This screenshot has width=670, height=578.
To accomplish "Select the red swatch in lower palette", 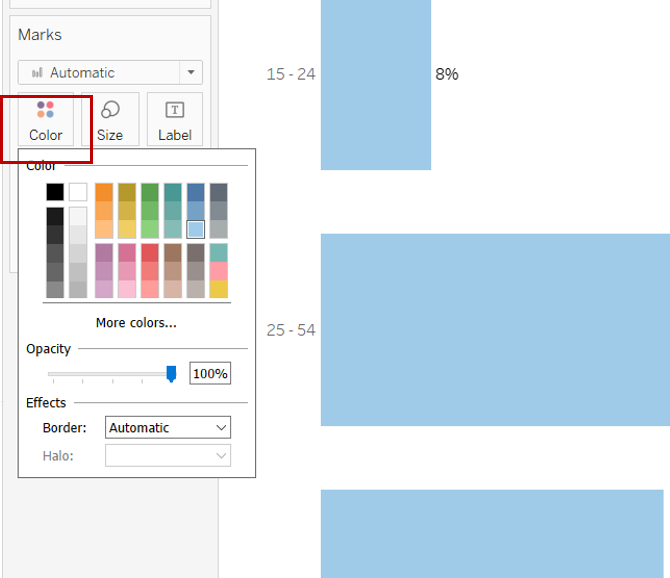I will (x=150, y=253).
